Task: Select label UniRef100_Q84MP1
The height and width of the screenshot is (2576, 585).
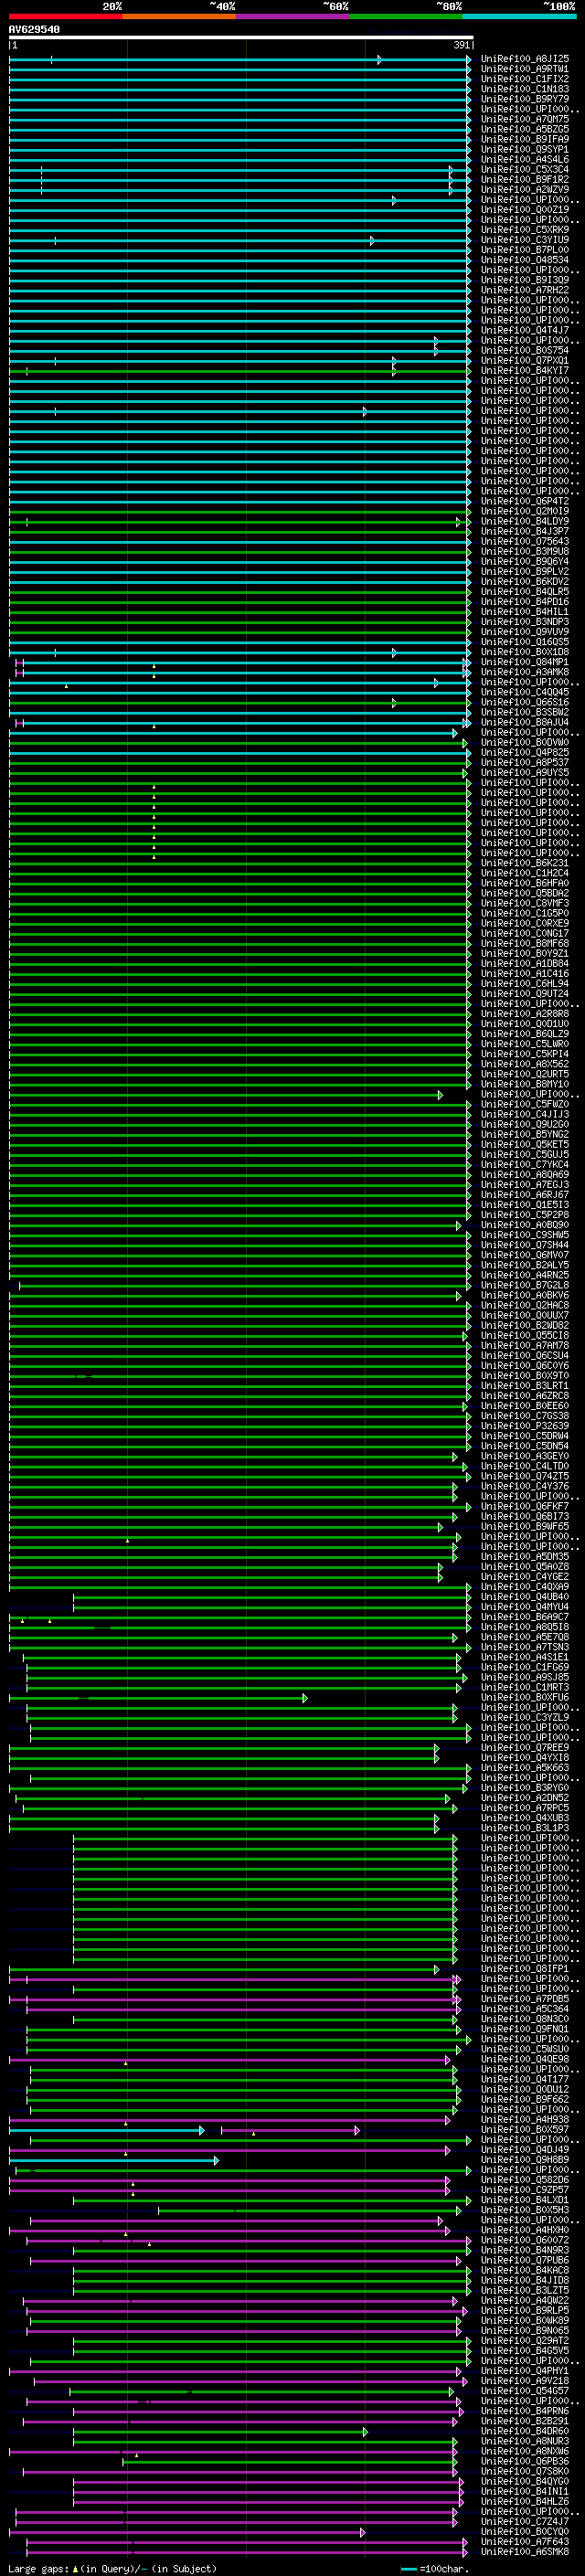Action: (525, 662)
